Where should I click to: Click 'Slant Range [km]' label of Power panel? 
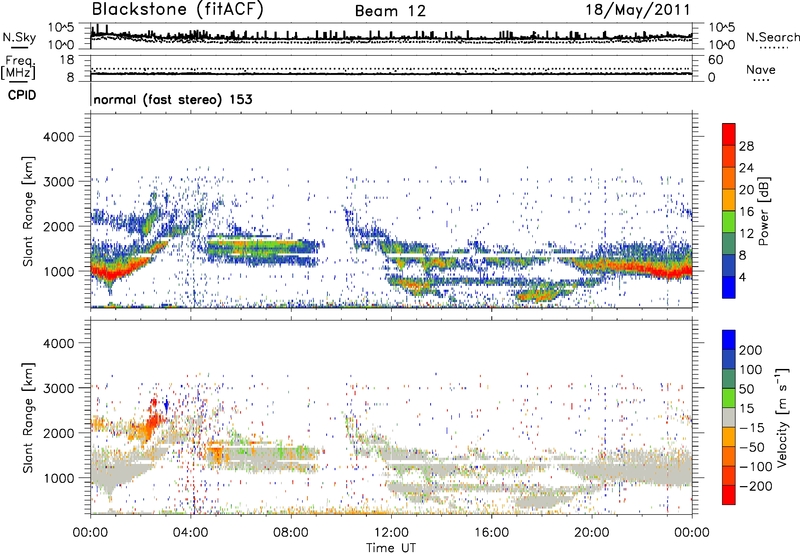pyautogui.click(x=28, y=211)
